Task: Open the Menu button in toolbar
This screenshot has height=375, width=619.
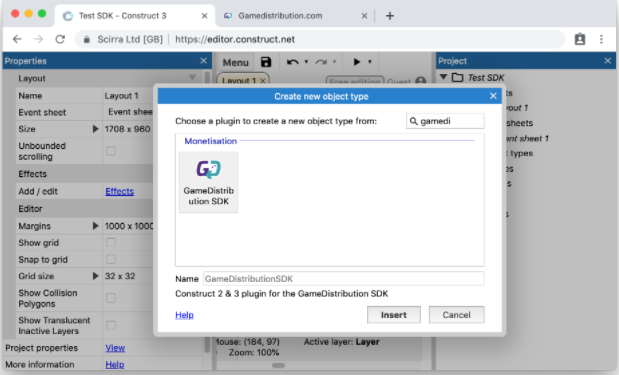Action: (235, 62)
